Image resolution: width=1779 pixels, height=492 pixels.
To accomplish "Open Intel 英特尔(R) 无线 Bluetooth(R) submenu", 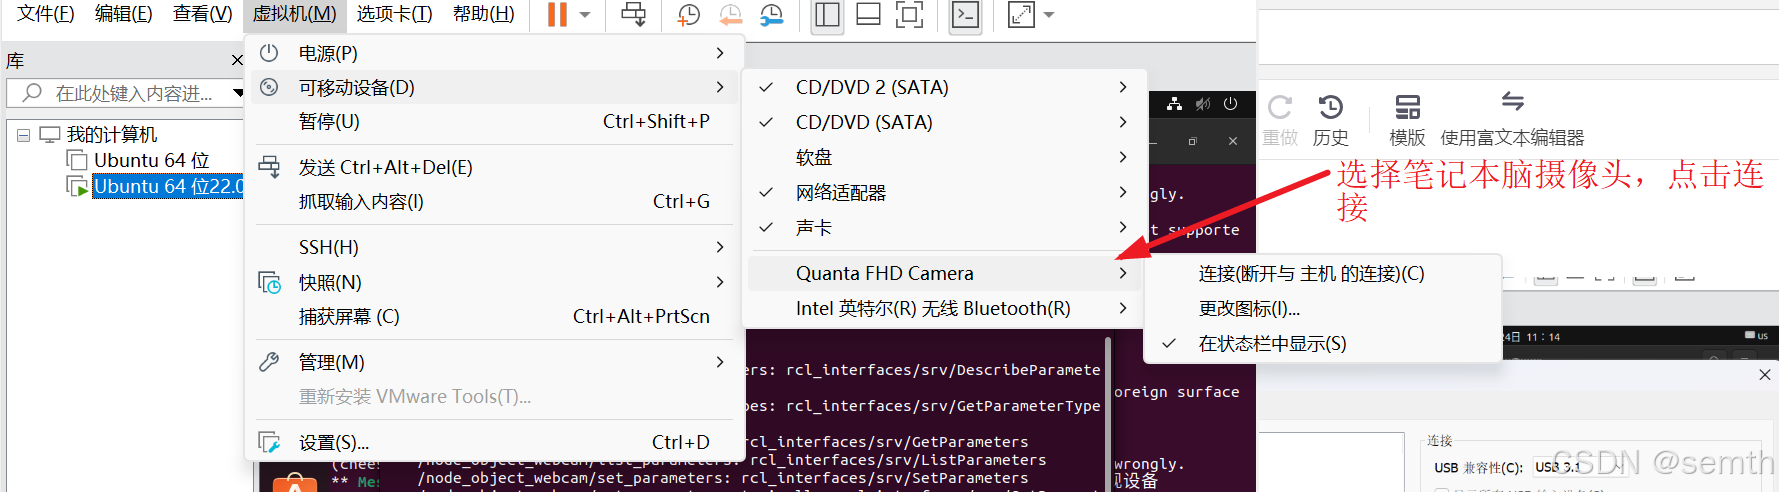I will coord(944,308).
